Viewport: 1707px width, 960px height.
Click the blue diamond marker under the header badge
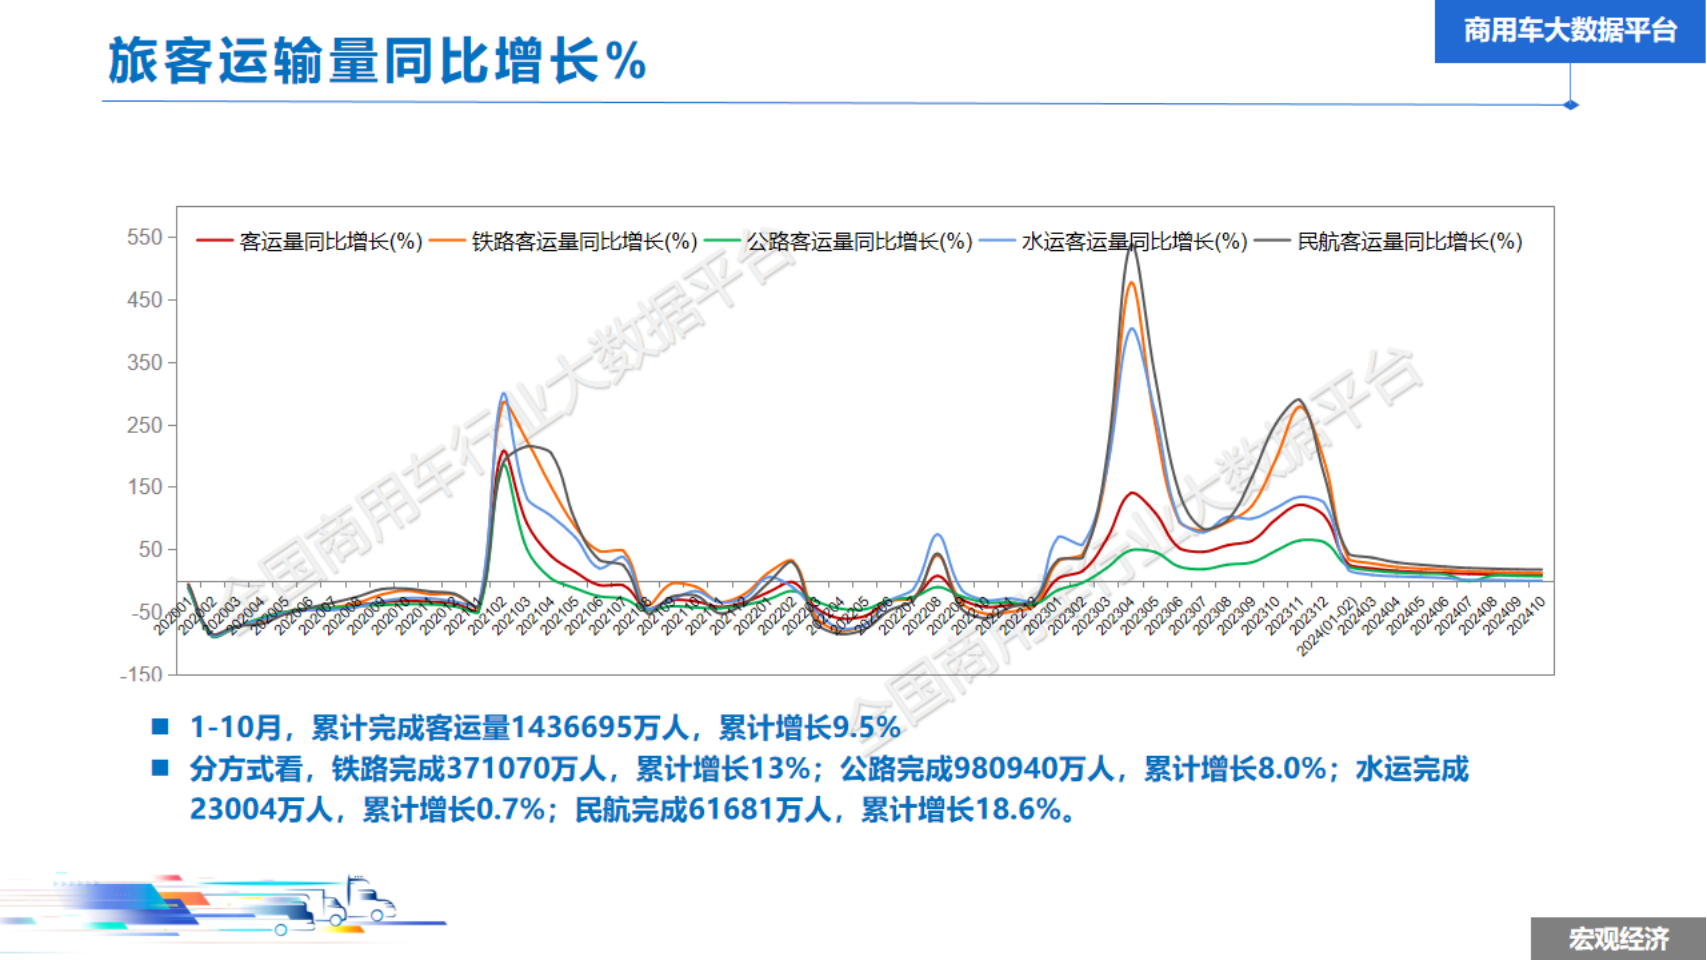coord(1570,104)
